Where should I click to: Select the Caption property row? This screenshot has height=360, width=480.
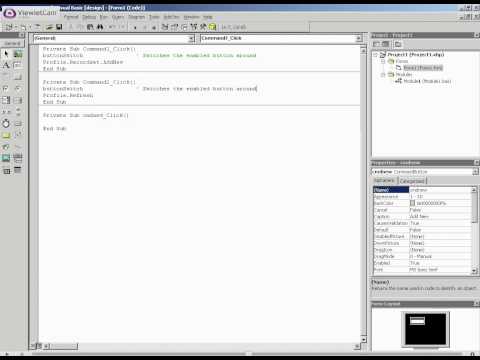pos(422,217)
